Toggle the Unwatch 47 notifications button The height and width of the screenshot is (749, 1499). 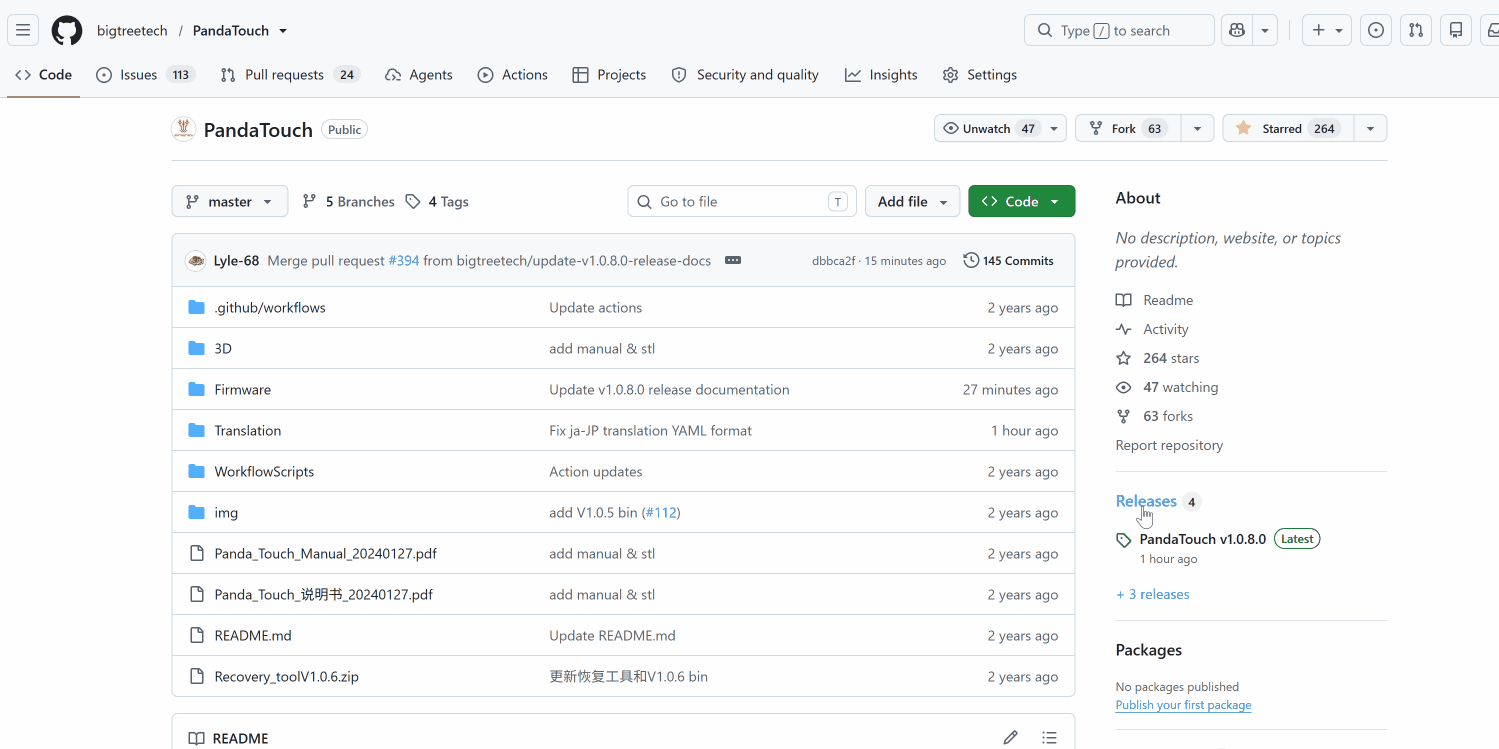(1002, 129)
